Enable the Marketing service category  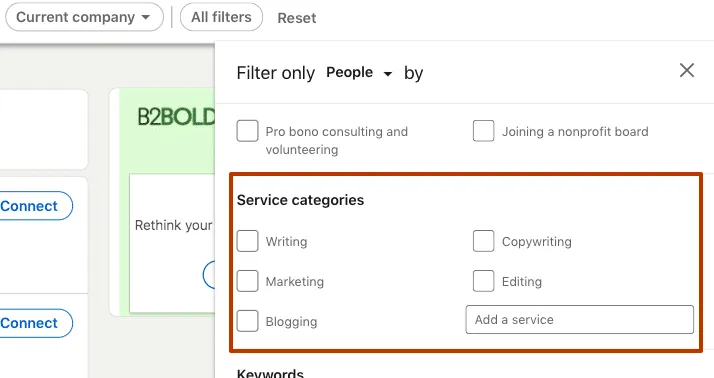[247, 281]
